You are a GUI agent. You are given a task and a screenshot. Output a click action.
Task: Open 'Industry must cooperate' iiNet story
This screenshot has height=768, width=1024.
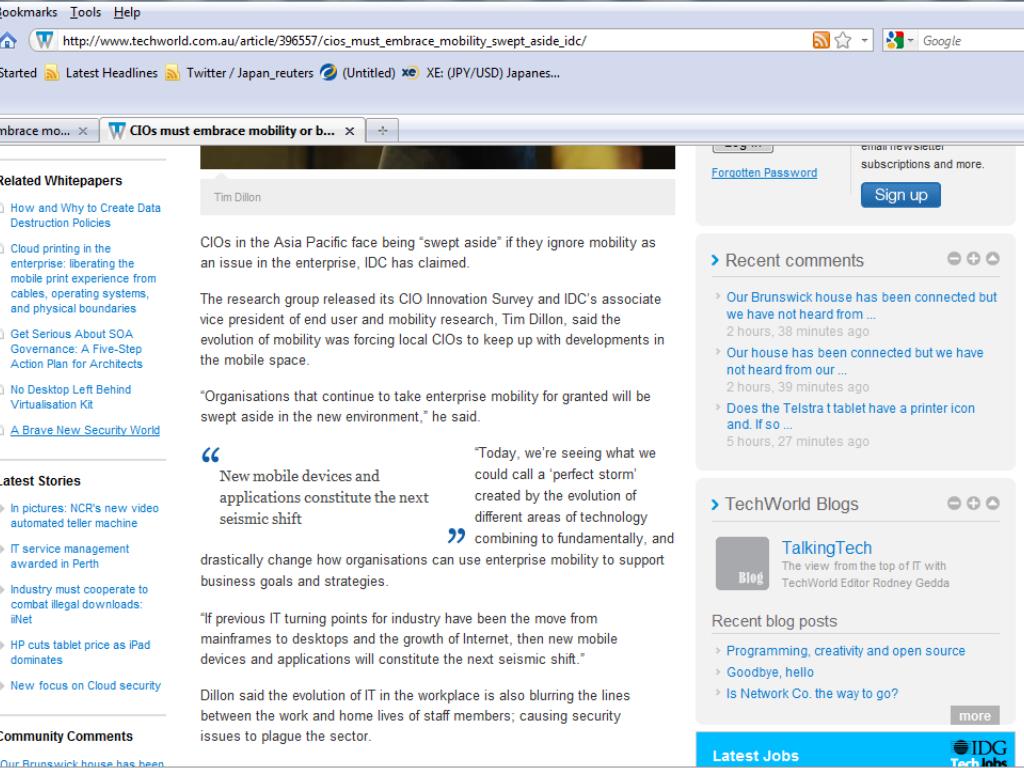78,604
